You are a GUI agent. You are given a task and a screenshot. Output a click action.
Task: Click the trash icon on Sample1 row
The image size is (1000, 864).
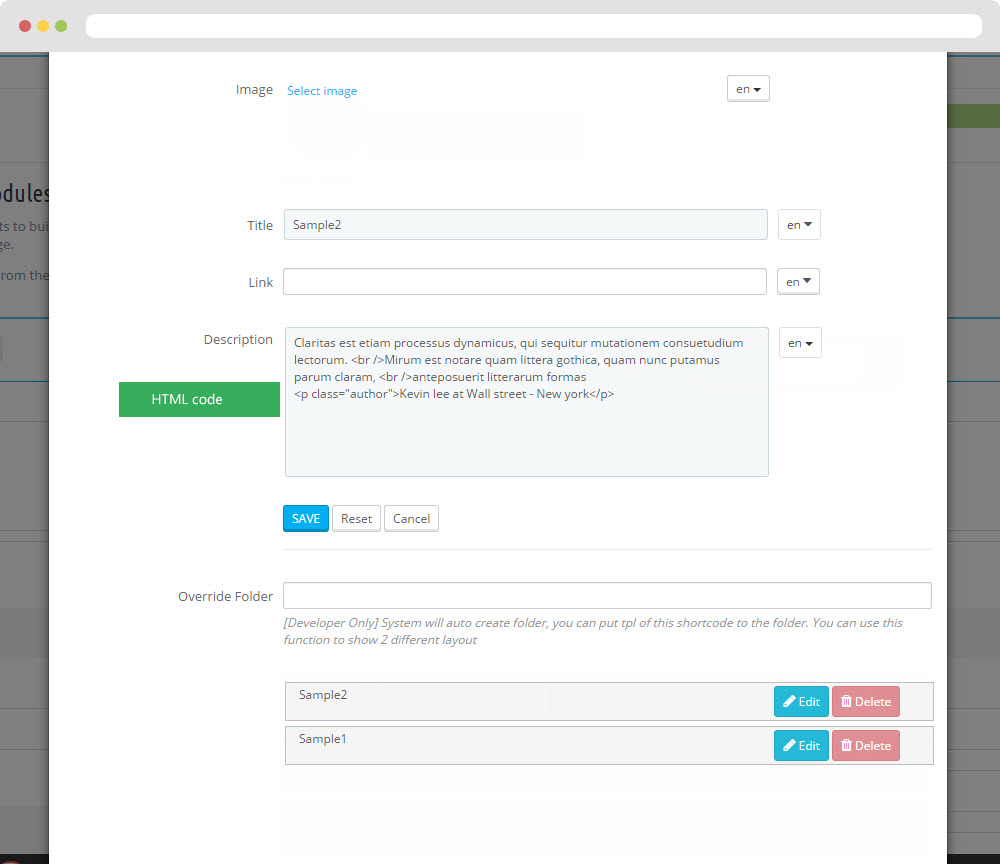pos(846,746)
